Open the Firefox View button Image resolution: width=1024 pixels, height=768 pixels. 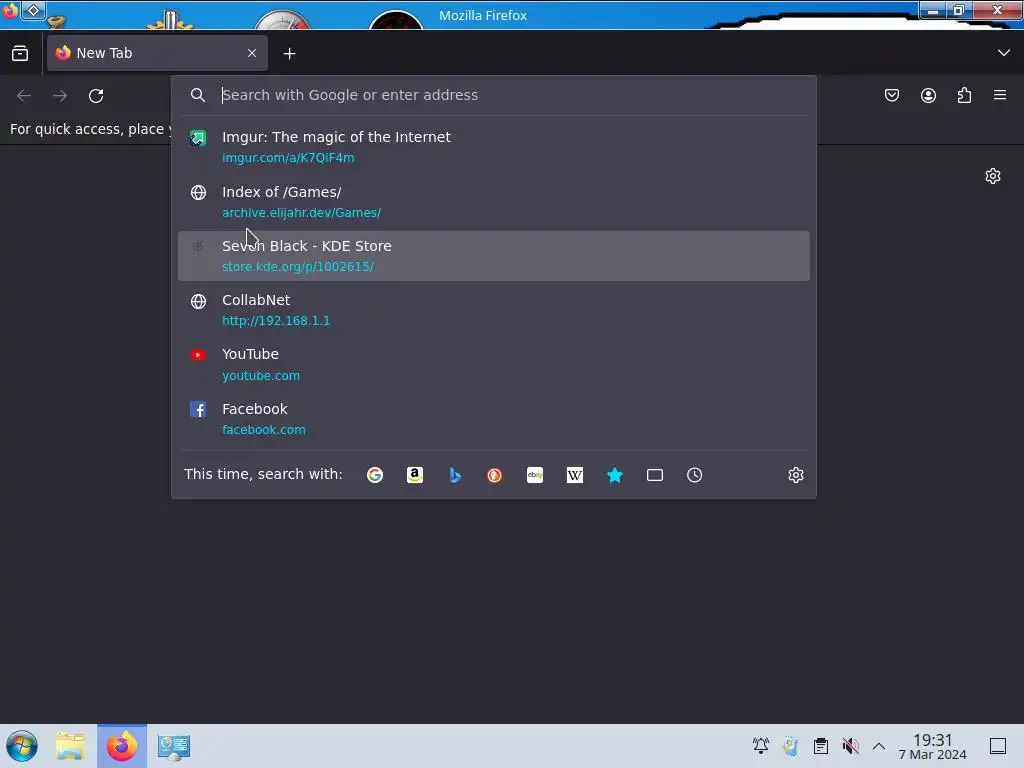coord(20,54)
